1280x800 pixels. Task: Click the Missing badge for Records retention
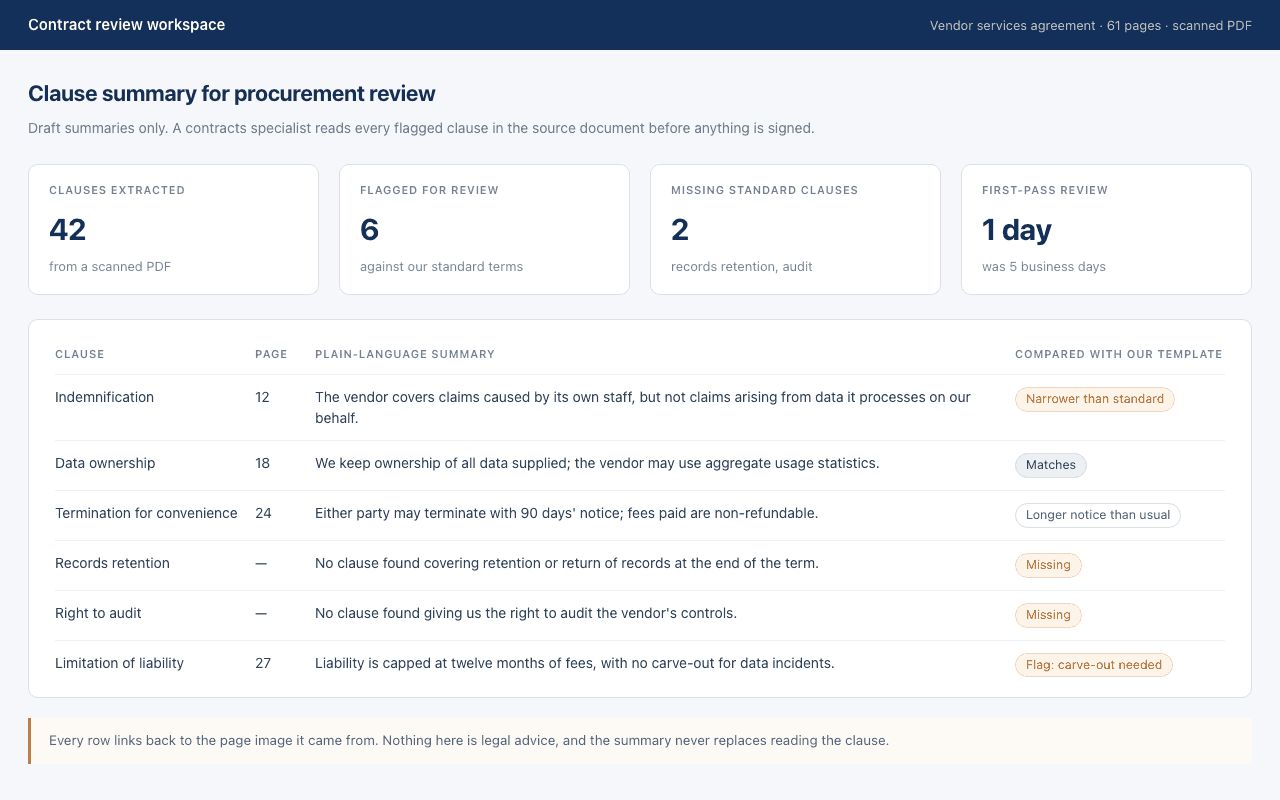1048,565
